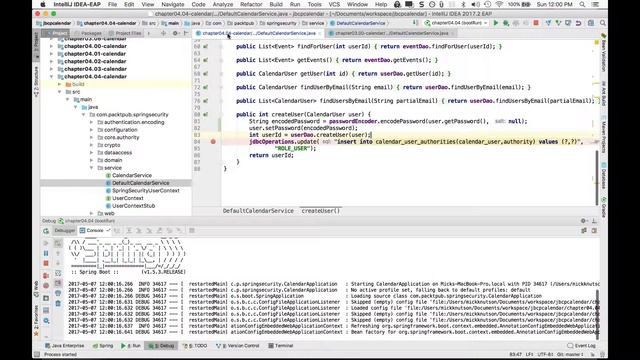Expand chapter04.00-calendar module
The width and height of the screenshot is (640, 360).
pyautogui.click(x=51, y=46)
